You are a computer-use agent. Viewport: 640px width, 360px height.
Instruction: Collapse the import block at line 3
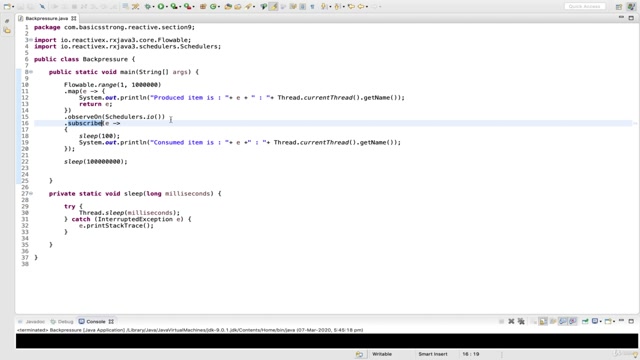point(31,40)
